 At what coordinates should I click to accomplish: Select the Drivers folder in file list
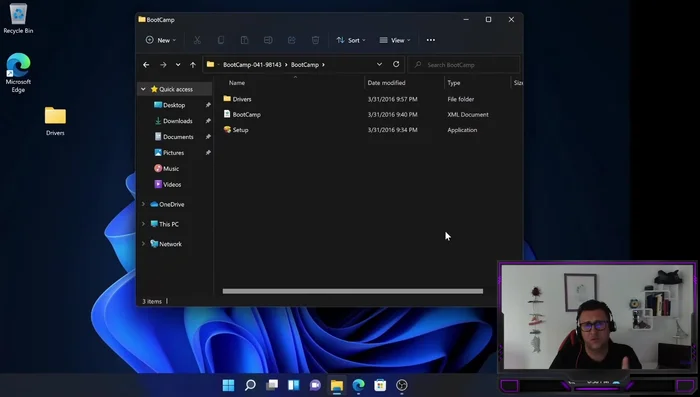click(x=242, y=99)
